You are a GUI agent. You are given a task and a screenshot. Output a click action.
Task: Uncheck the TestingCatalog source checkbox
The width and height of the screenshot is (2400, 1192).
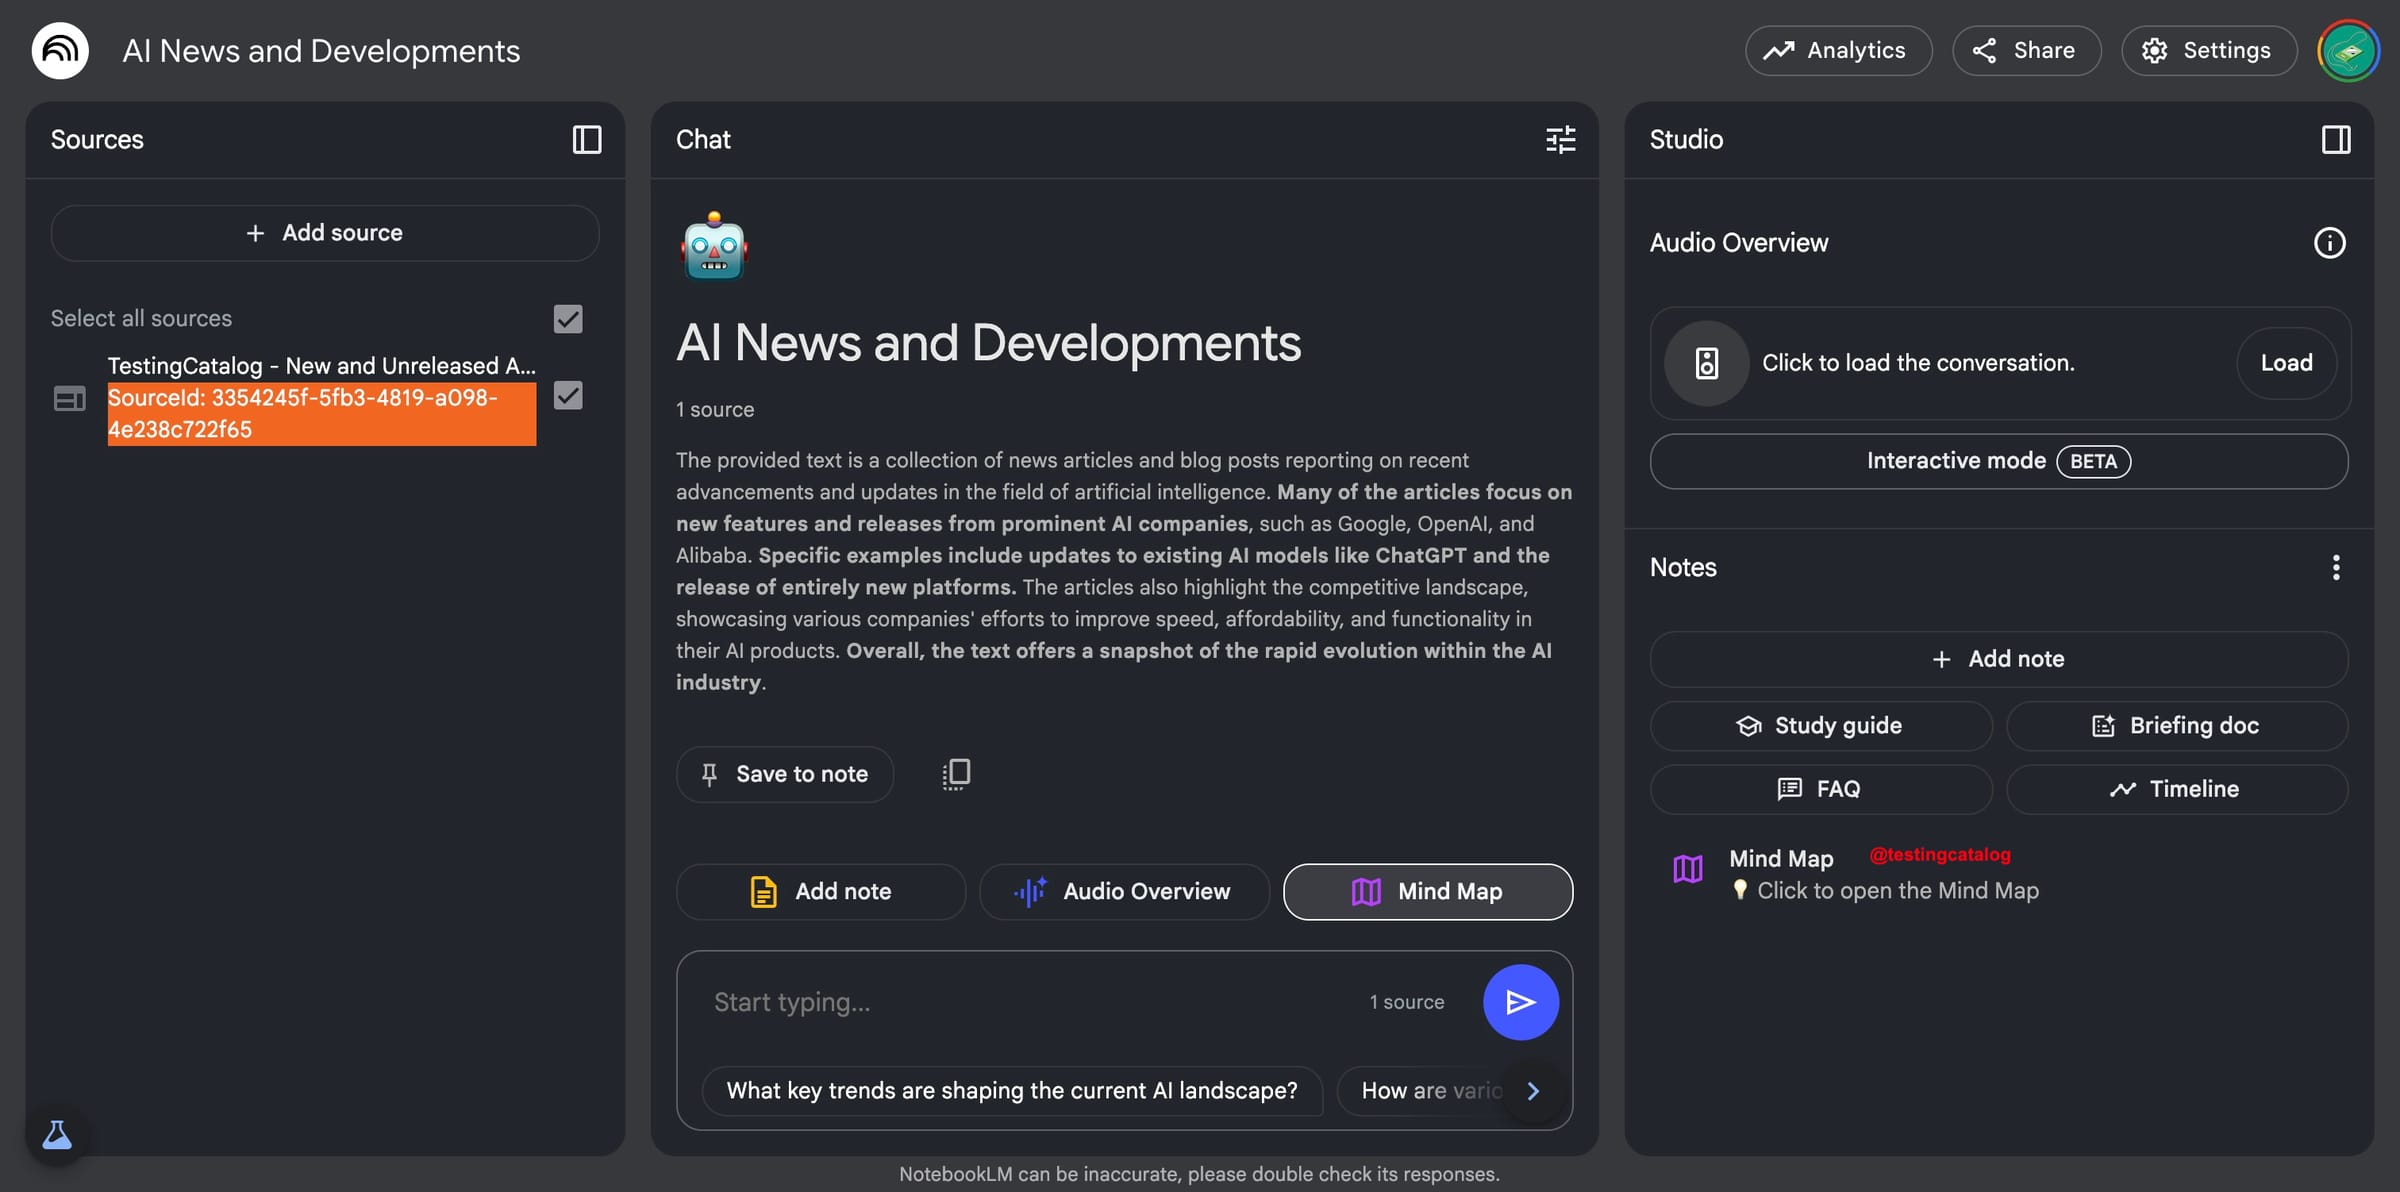point(568,396)
